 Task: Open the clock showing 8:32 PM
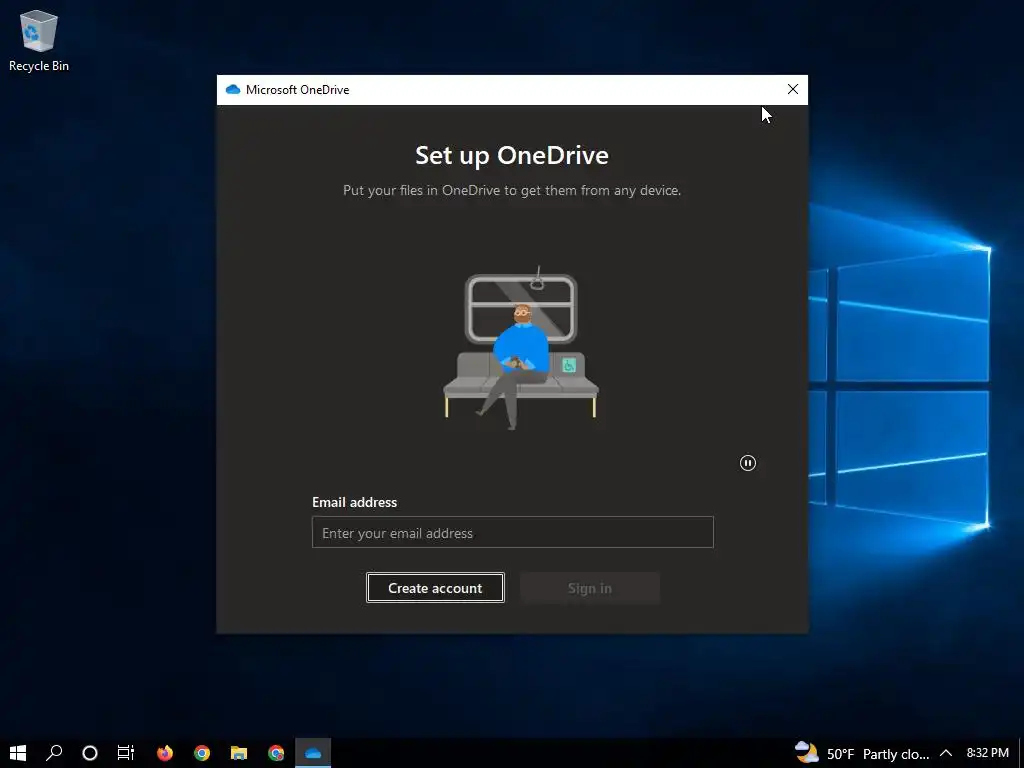[x=987, y=753]
